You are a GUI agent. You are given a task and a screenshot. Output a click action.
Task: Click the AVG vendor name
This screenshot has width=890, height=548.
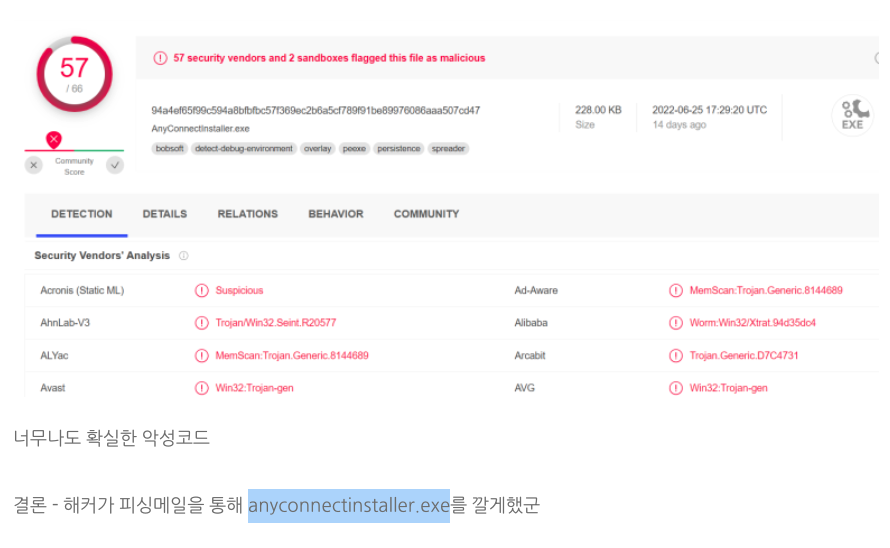pyautogui.click(x=524, y=388)
